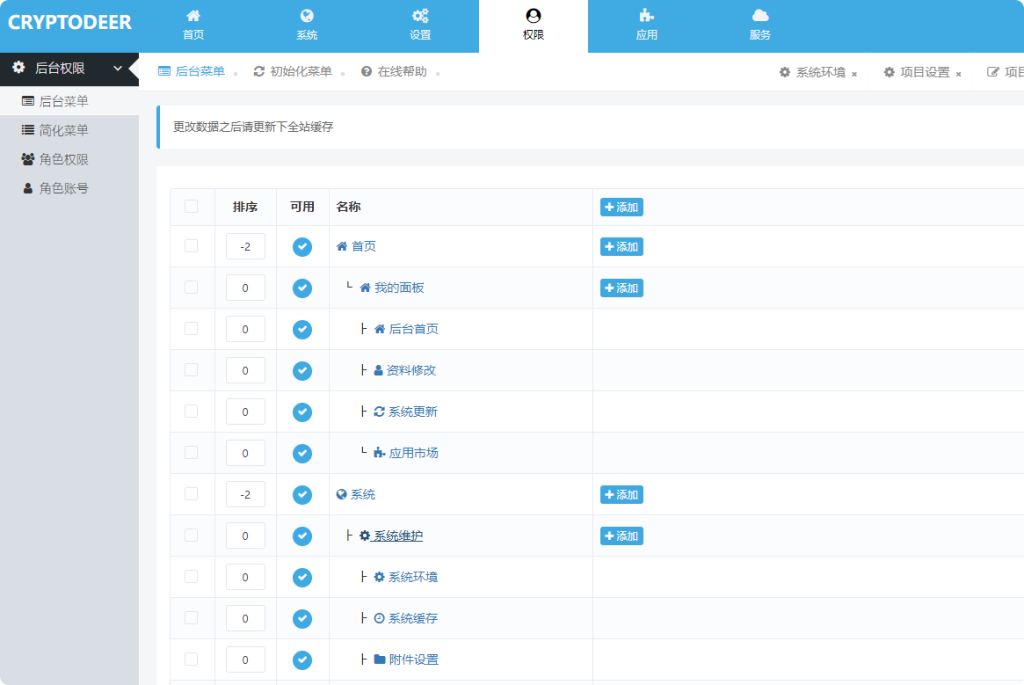Open the 服务 cloud icon in top navigation

(x=760, y=16)
